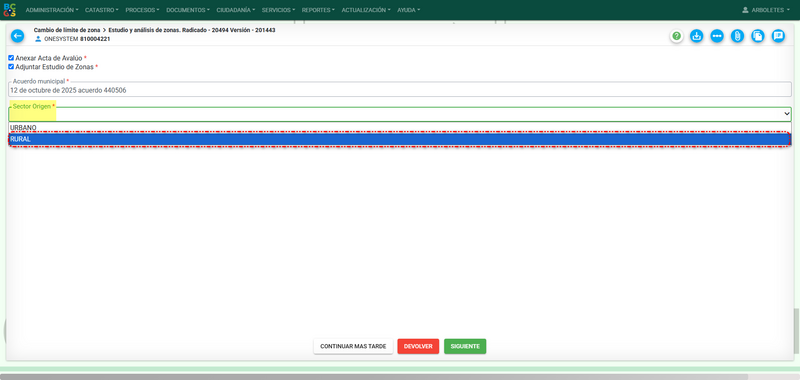Click the Acuerdo municipal input field
The width and height of the screenshot is (800, 380).
[399, 90]
